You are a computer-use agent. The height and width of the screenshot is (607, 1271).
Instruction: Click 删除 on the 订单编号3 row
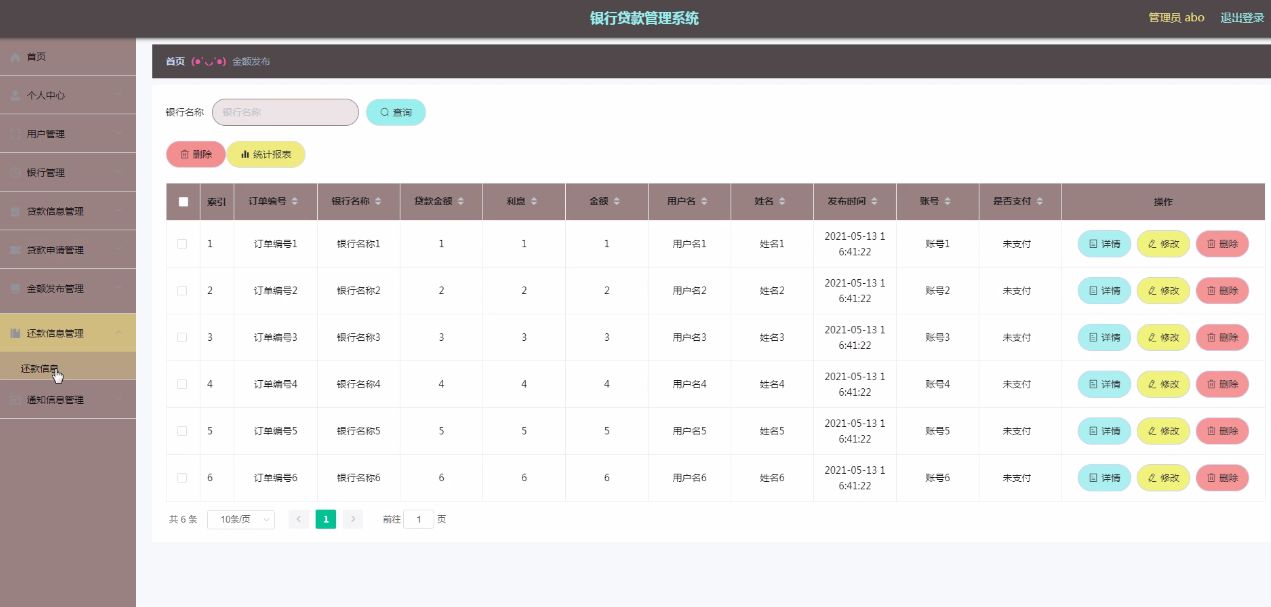1222,338
